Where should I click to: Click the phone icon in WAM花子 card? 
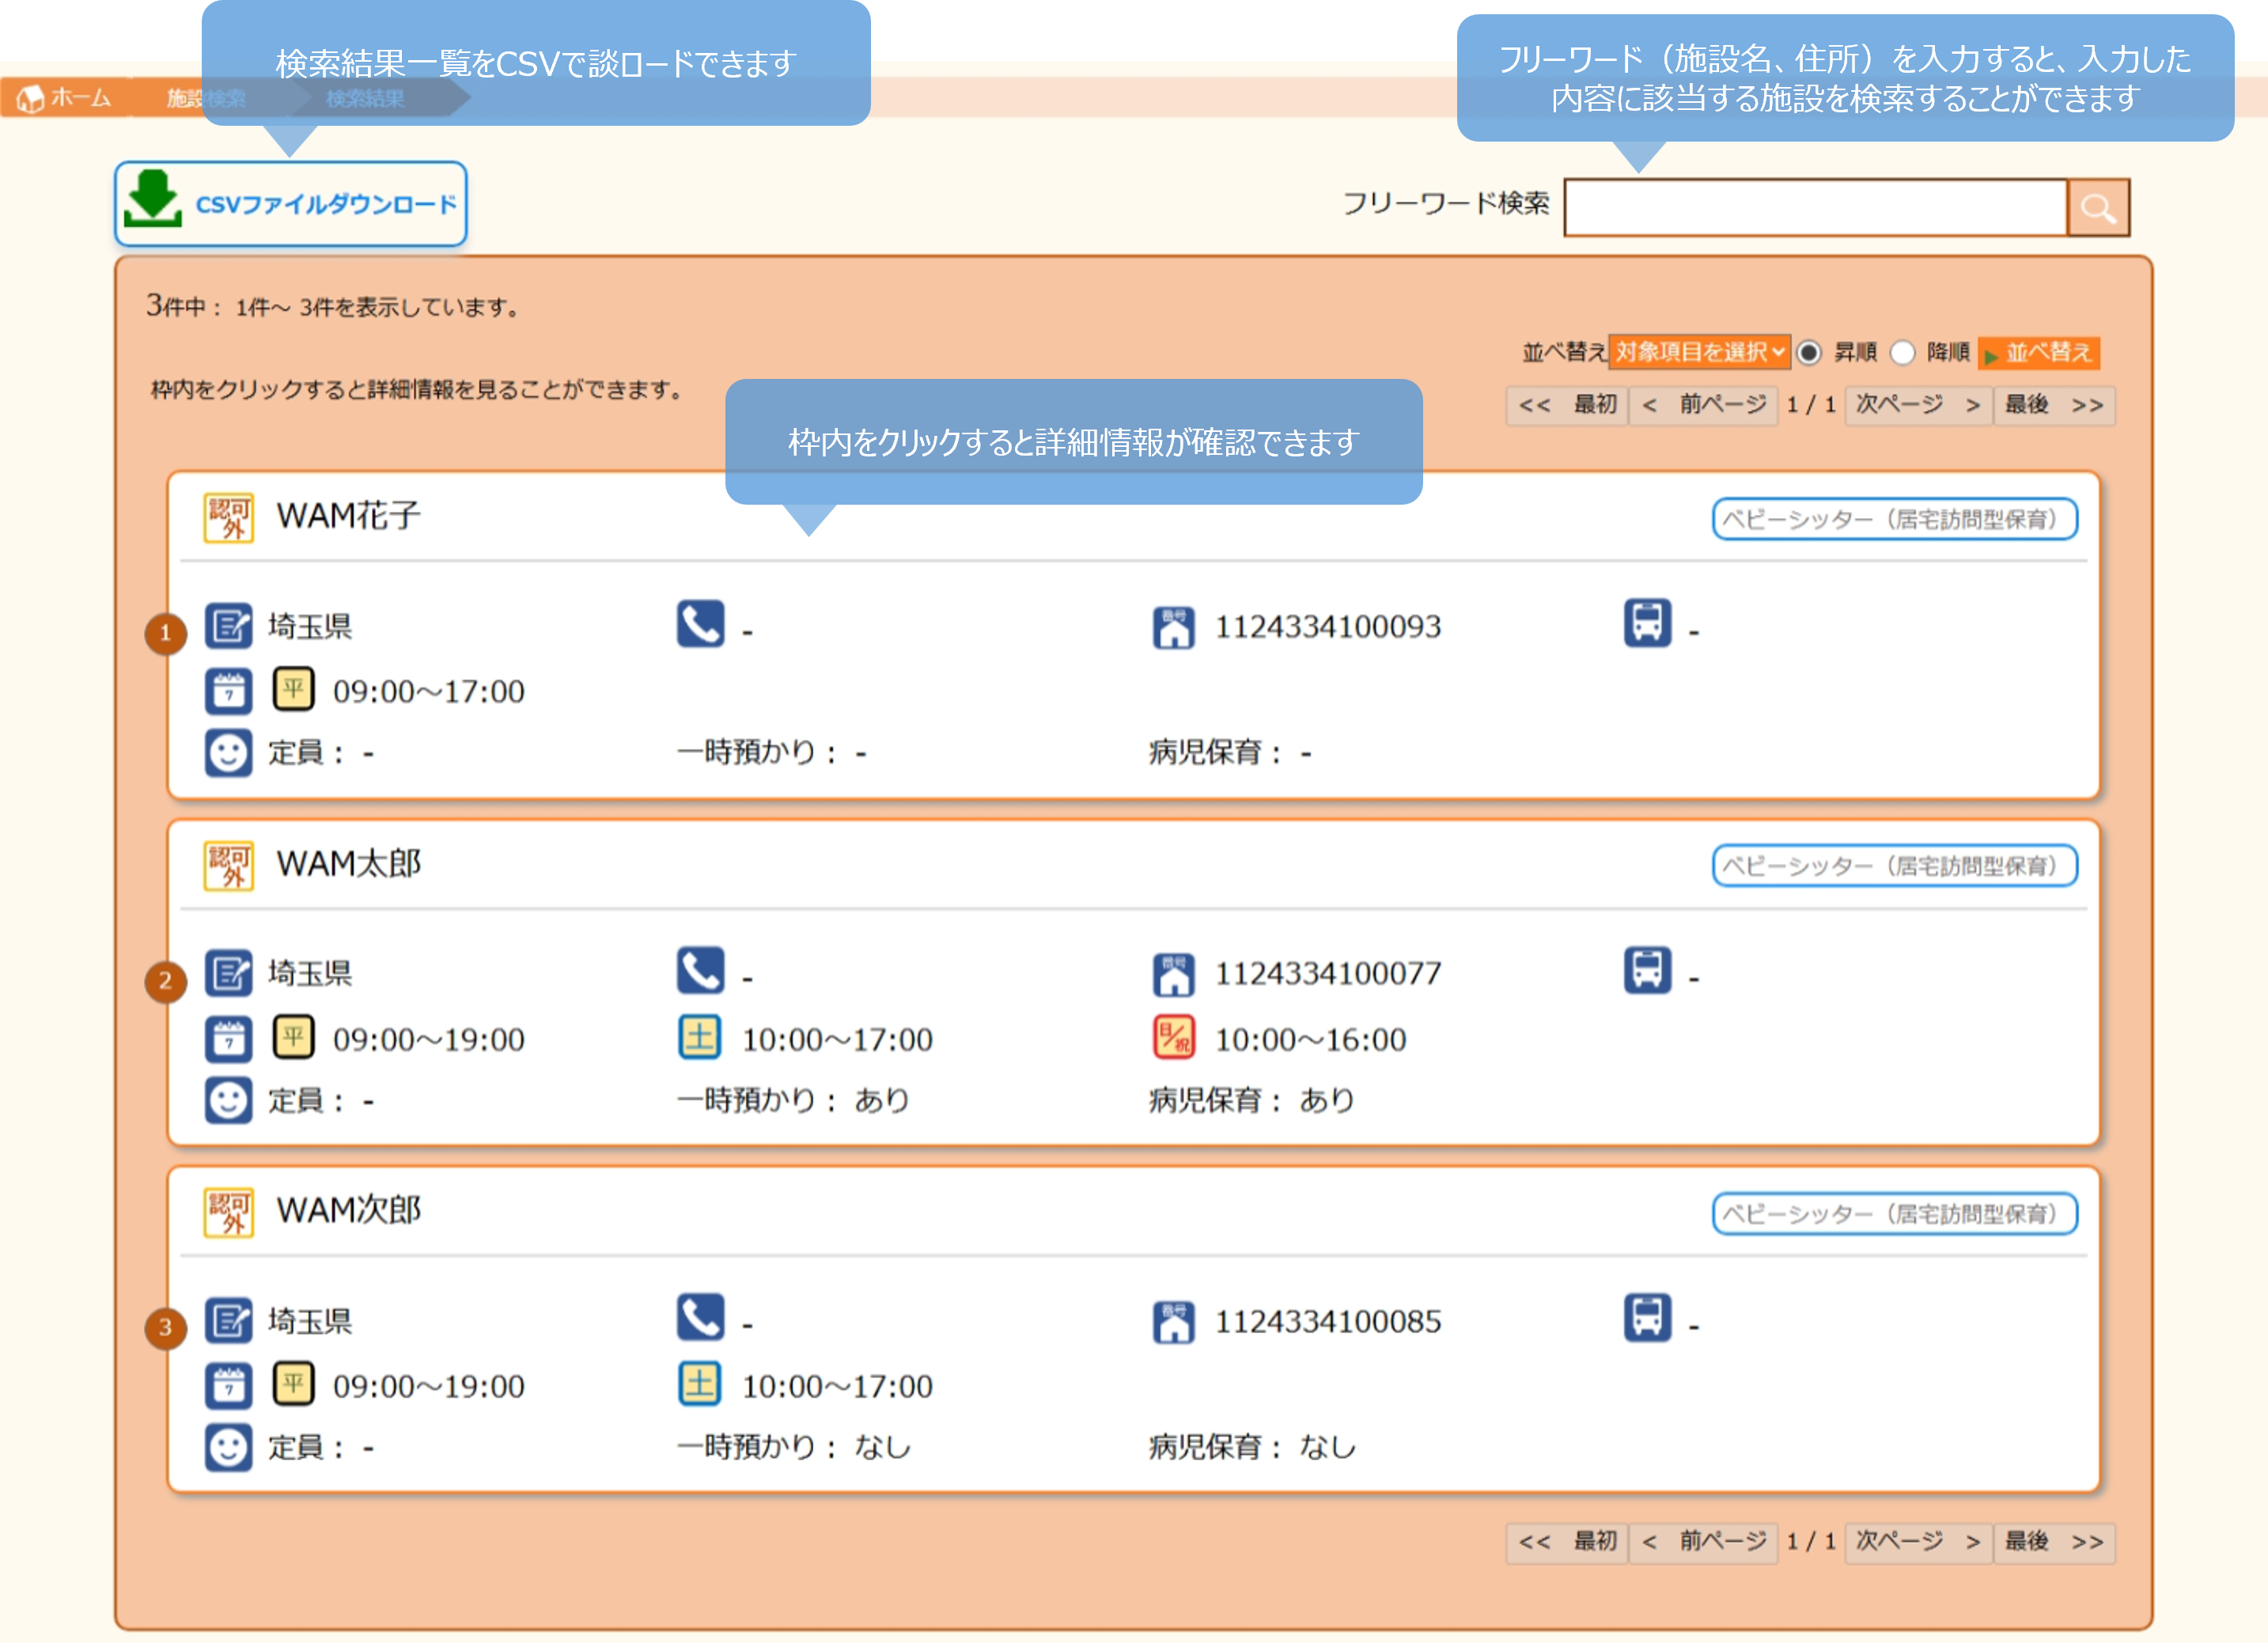tap(700, 624)
